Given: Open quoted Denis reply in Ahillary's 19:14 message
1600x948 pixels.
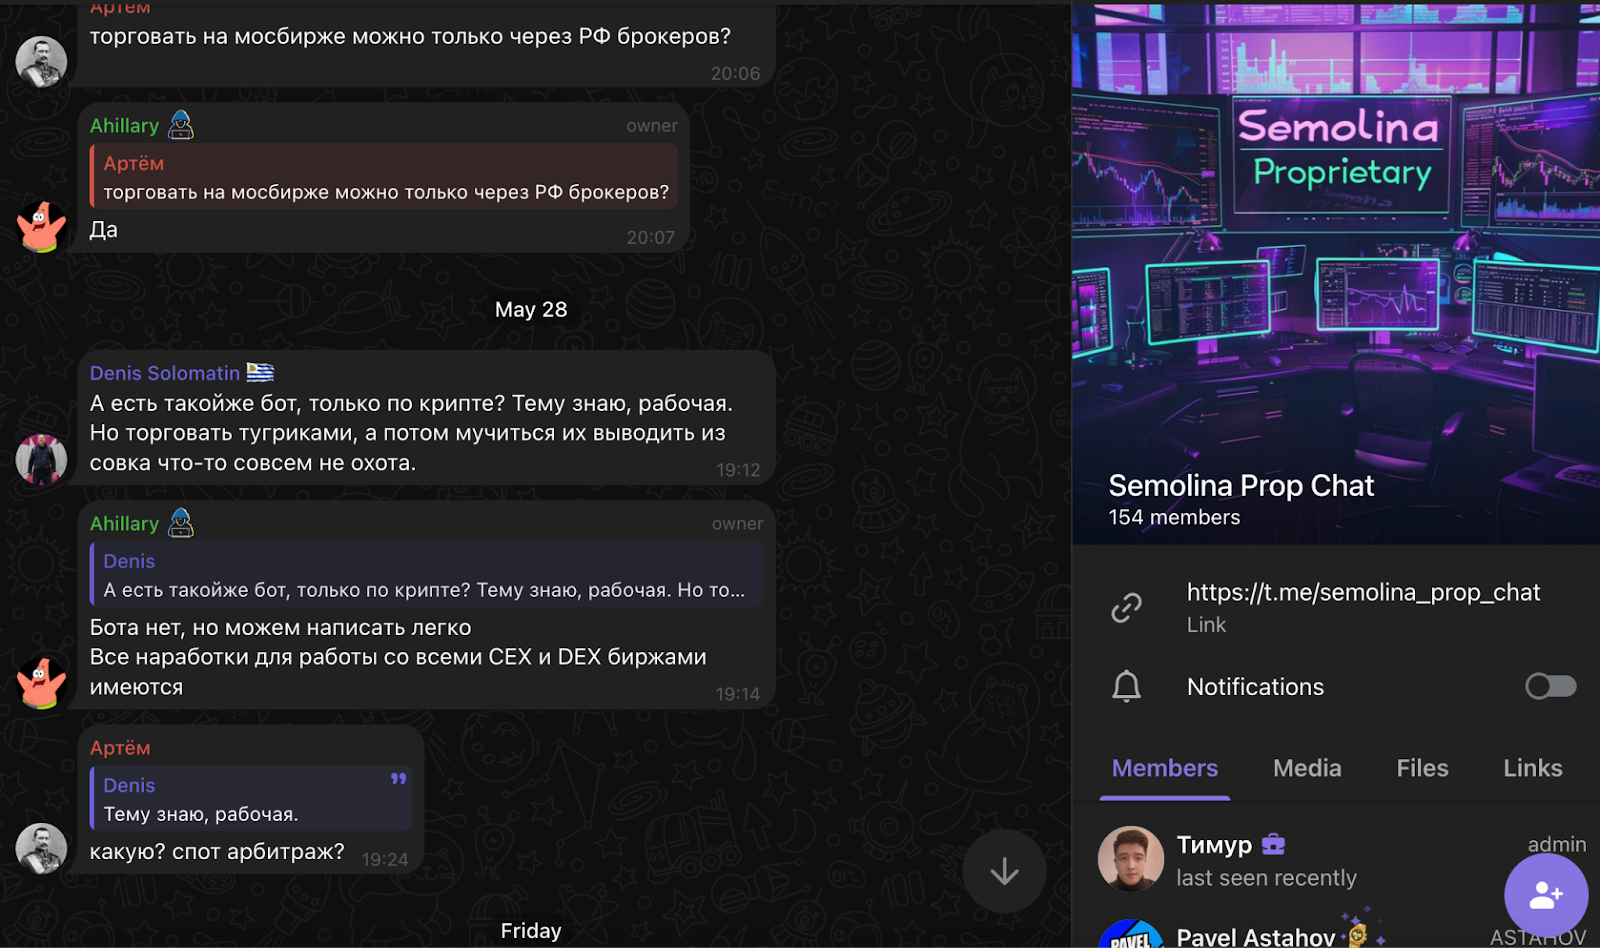Looking at the screenshot, I should coord(427,575).
